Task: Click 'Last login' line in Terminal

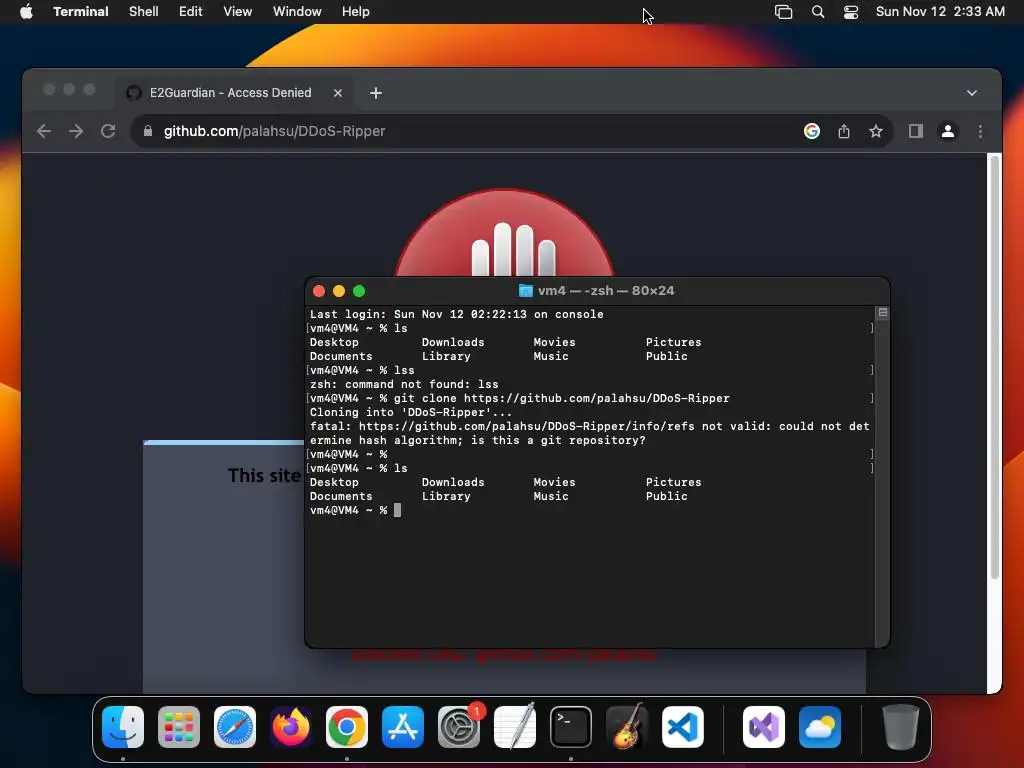Action: 456,314
